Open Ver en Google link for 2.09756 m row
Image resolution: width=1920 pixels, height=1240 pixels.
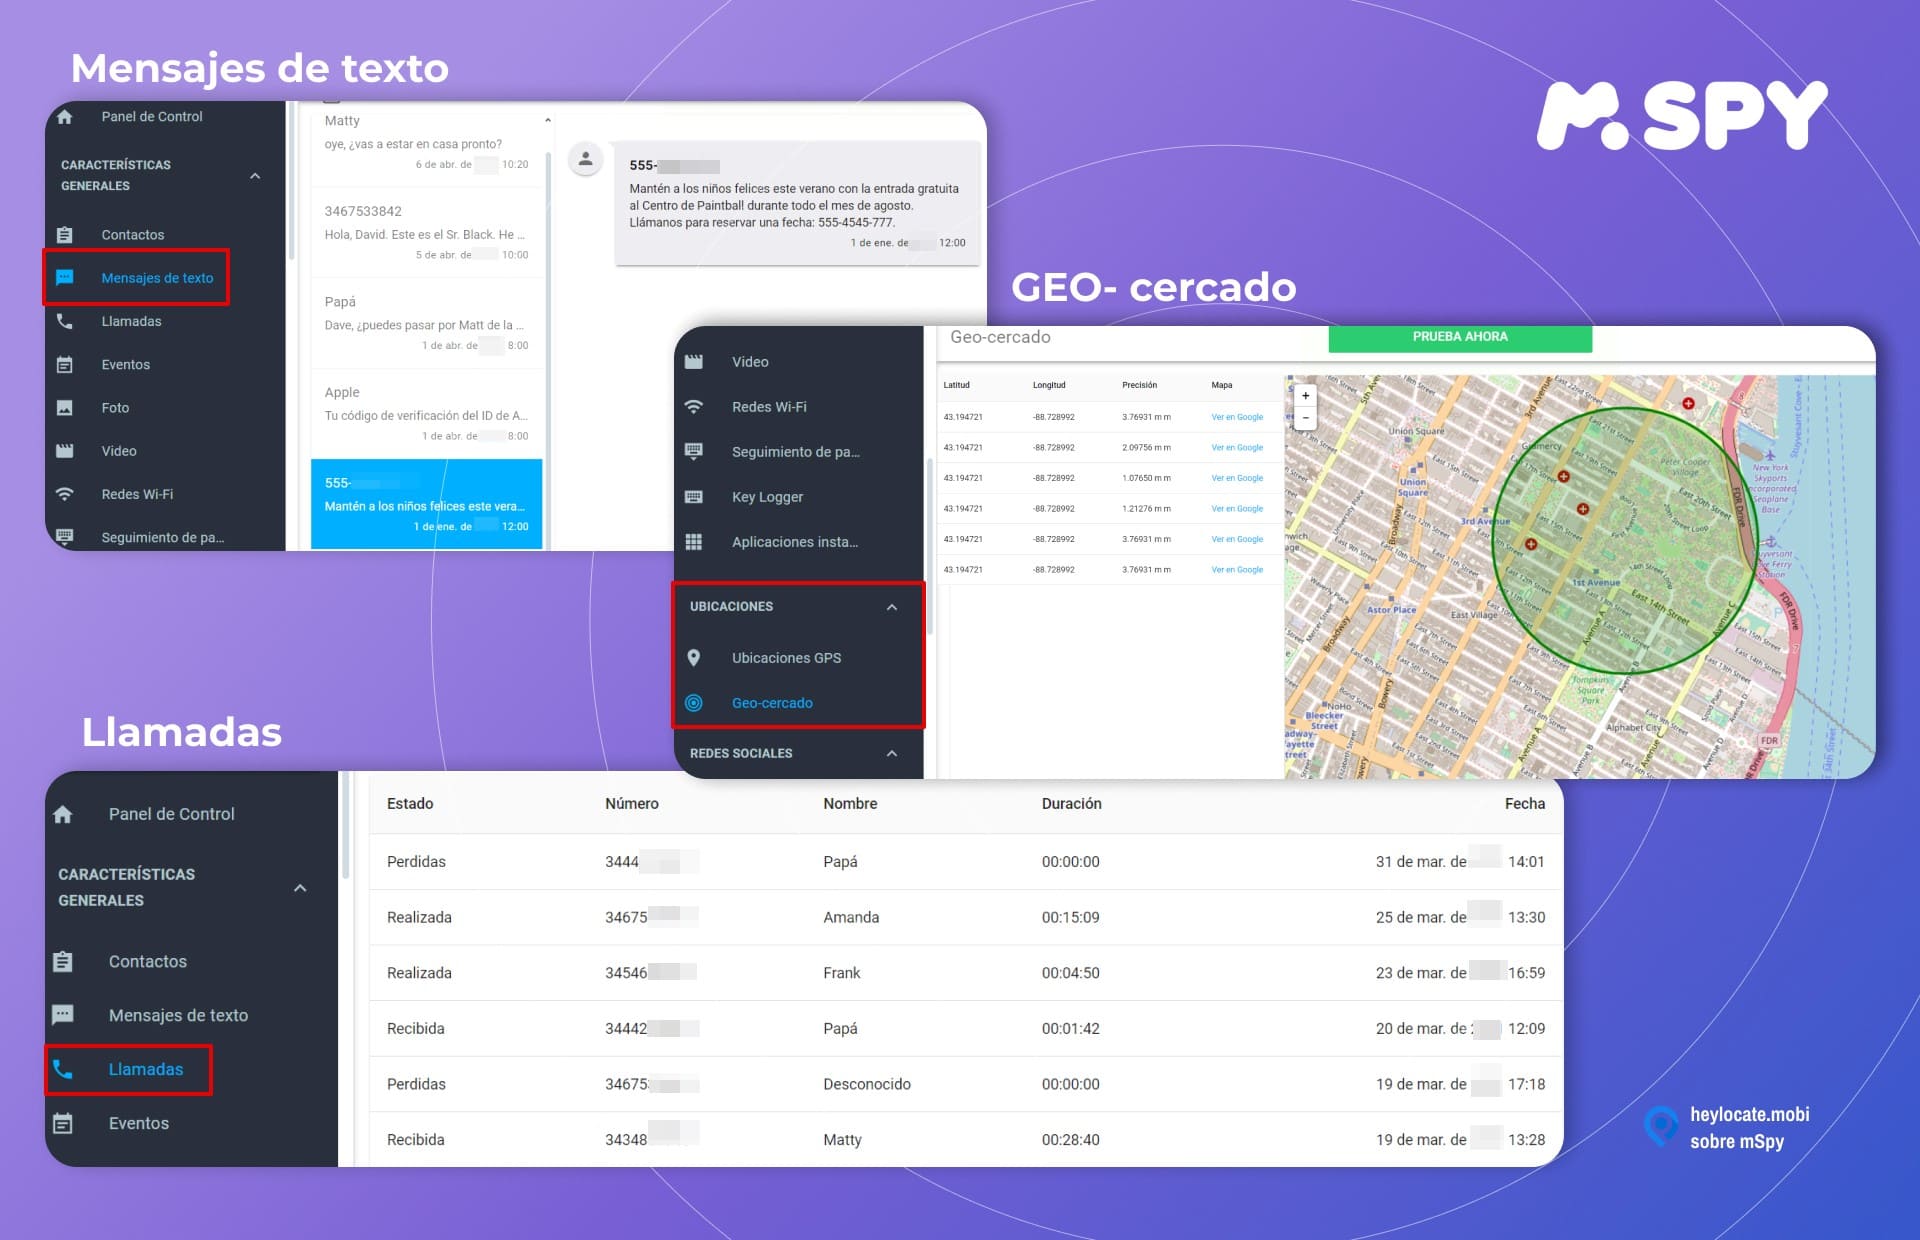pos(1237,448)
